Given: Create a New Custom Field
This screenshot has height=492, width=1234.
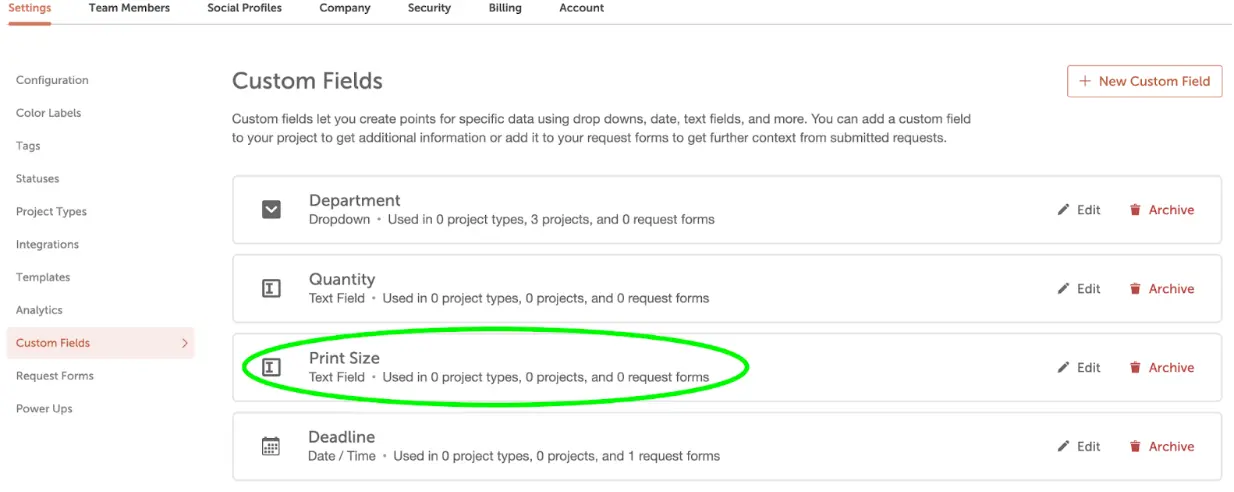Looking at the screenshot, I should tap(1145, 81).
